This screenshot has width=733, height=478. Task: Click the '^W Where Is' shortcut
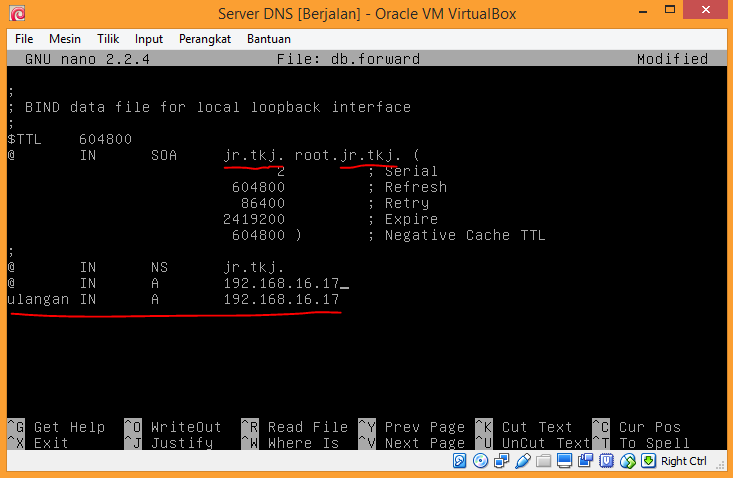point(290,443)
